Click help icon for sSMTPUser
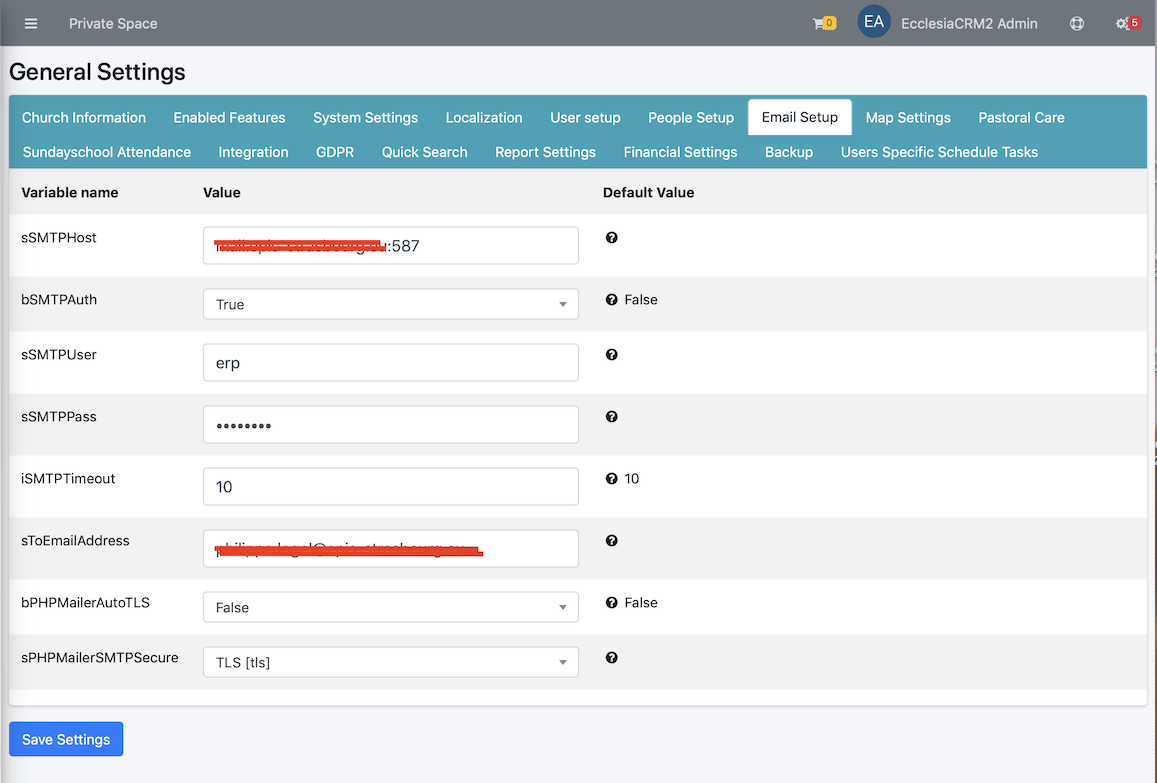Viewport: 1157px width, 783px height. pyautogui.click(x=611, y=354)
